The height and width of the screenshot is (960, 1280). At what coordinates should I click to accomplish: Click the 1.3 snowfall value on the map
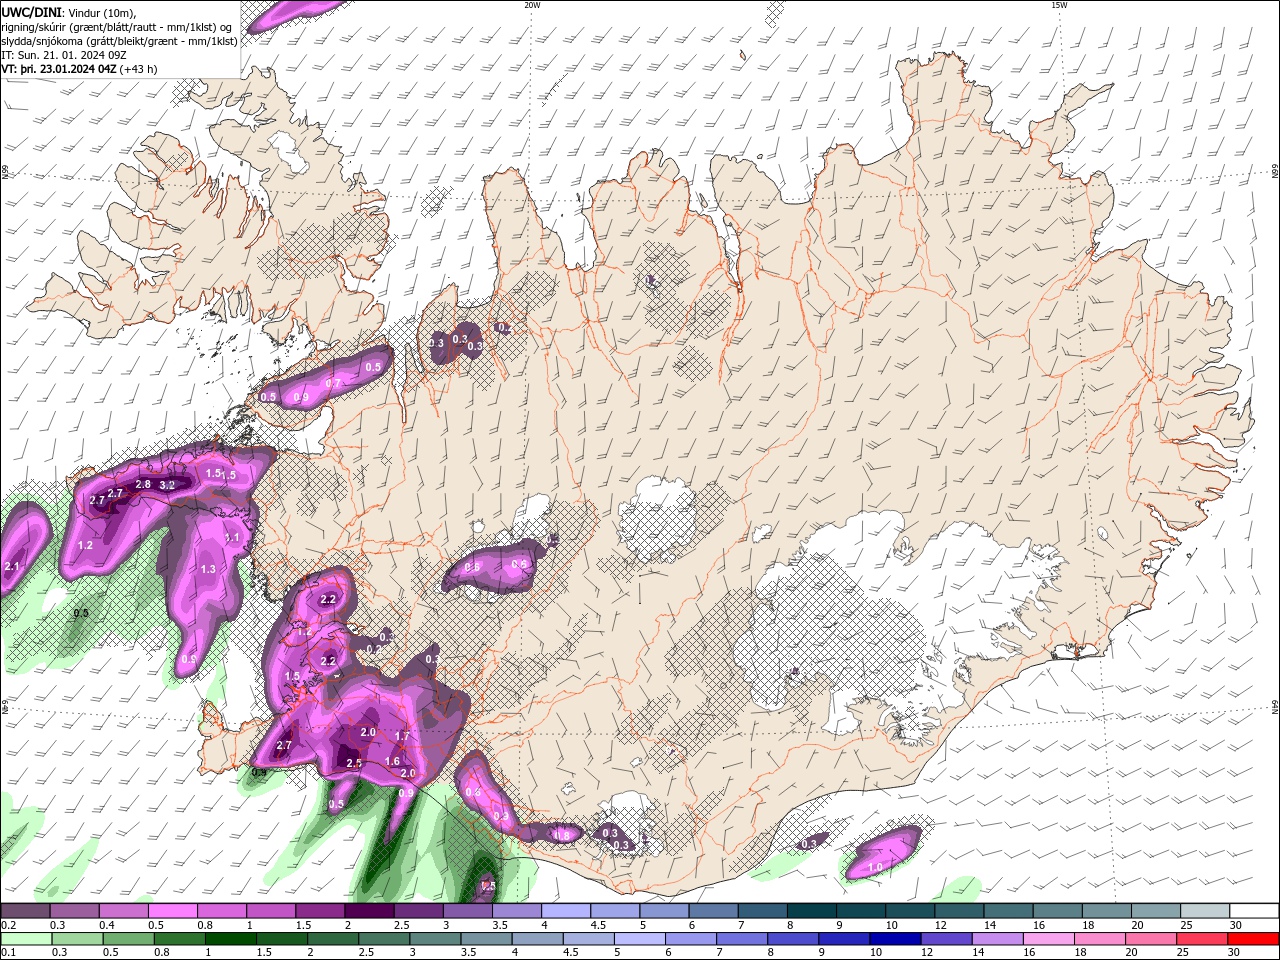tap(208, 569)
